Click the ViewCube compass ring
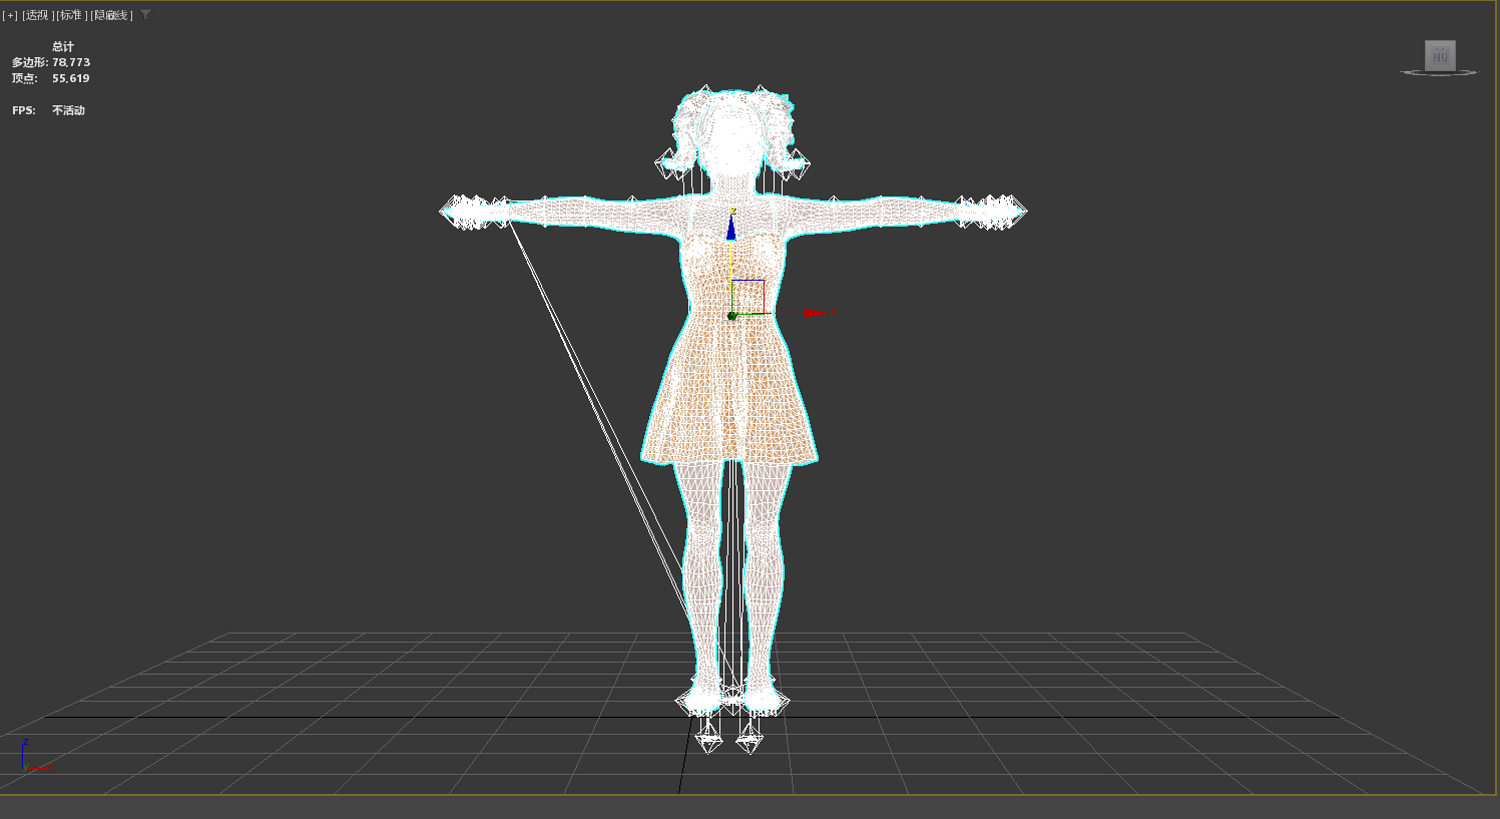1500x819 pixels. click(x=1439, y=72)
